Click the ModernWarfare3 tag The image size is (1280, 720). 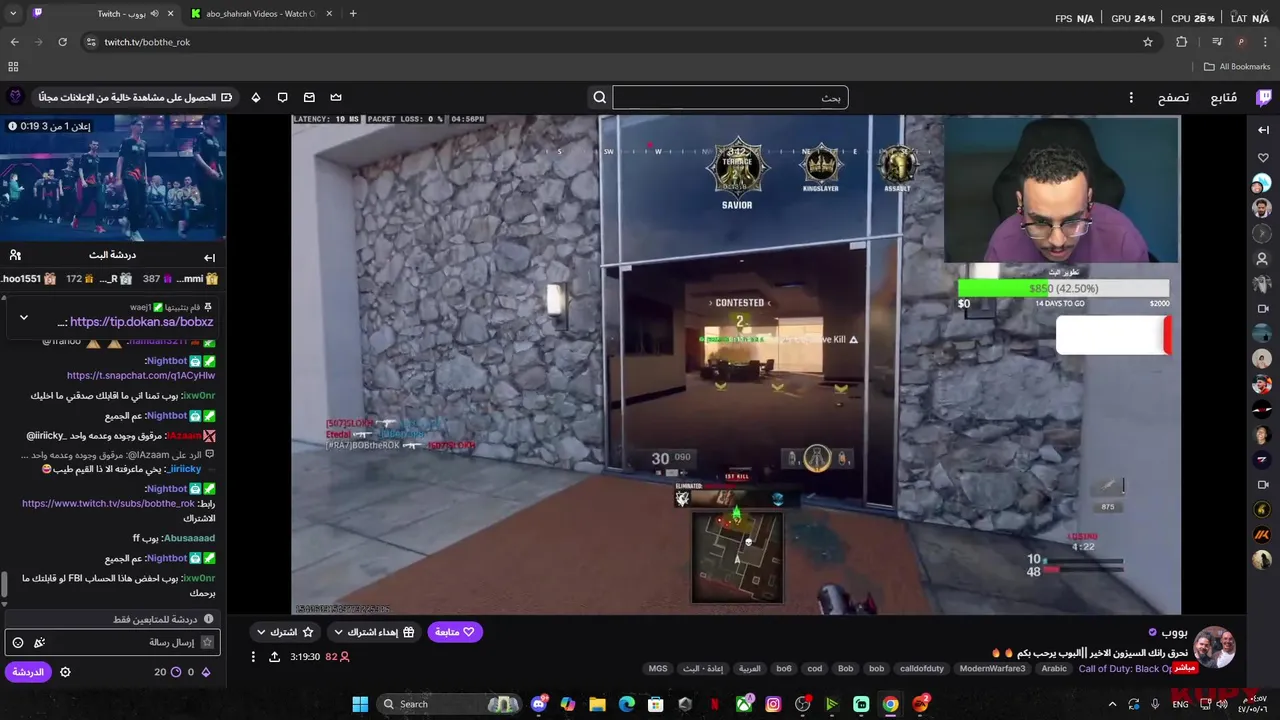[992, 668]
